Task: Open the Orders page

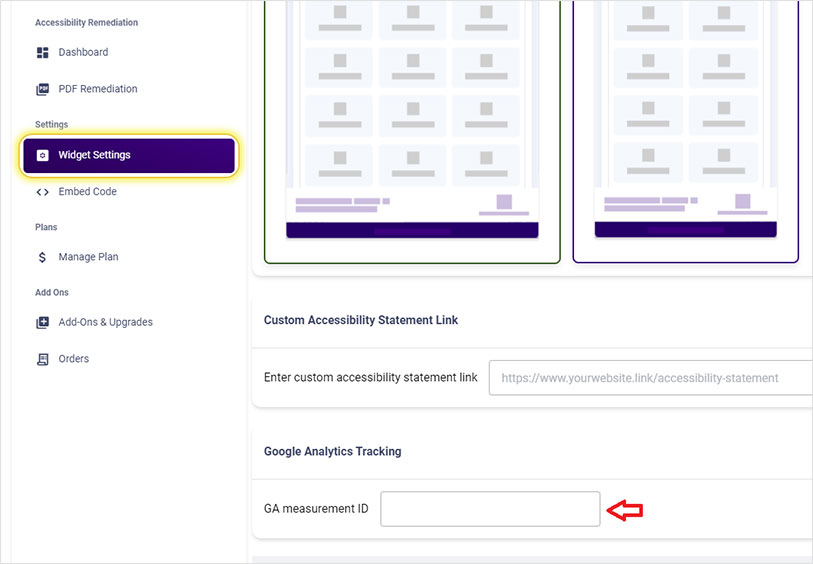Action: pyautogui.click(x=74, y=359)
